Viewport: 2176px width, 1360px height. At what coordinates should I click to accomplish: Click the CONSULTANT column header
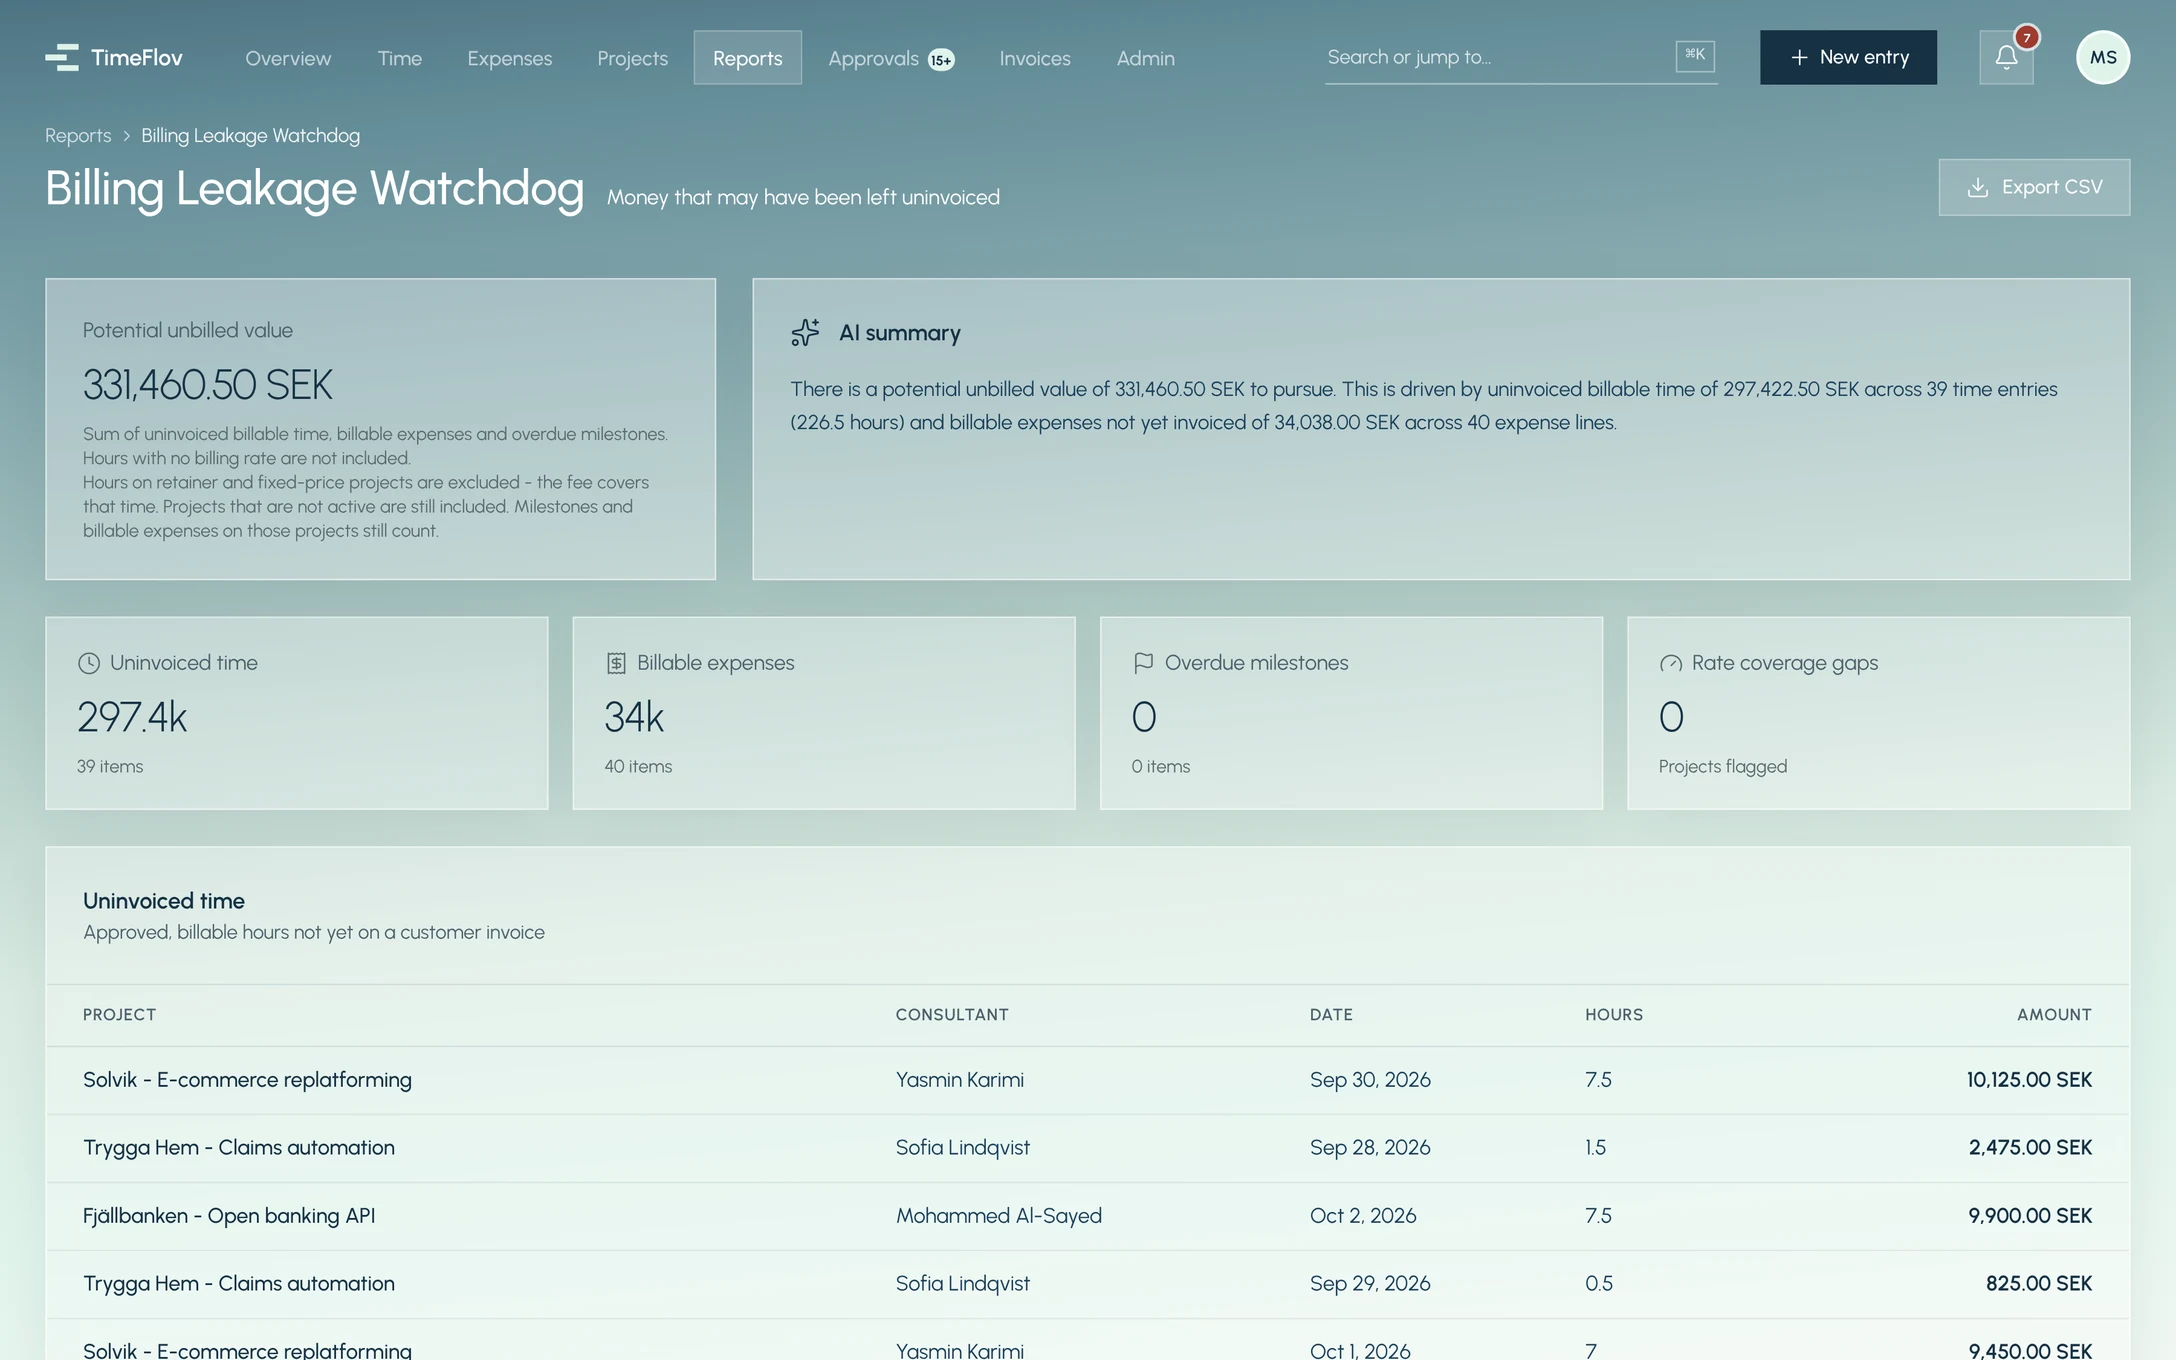[952, 1015]
